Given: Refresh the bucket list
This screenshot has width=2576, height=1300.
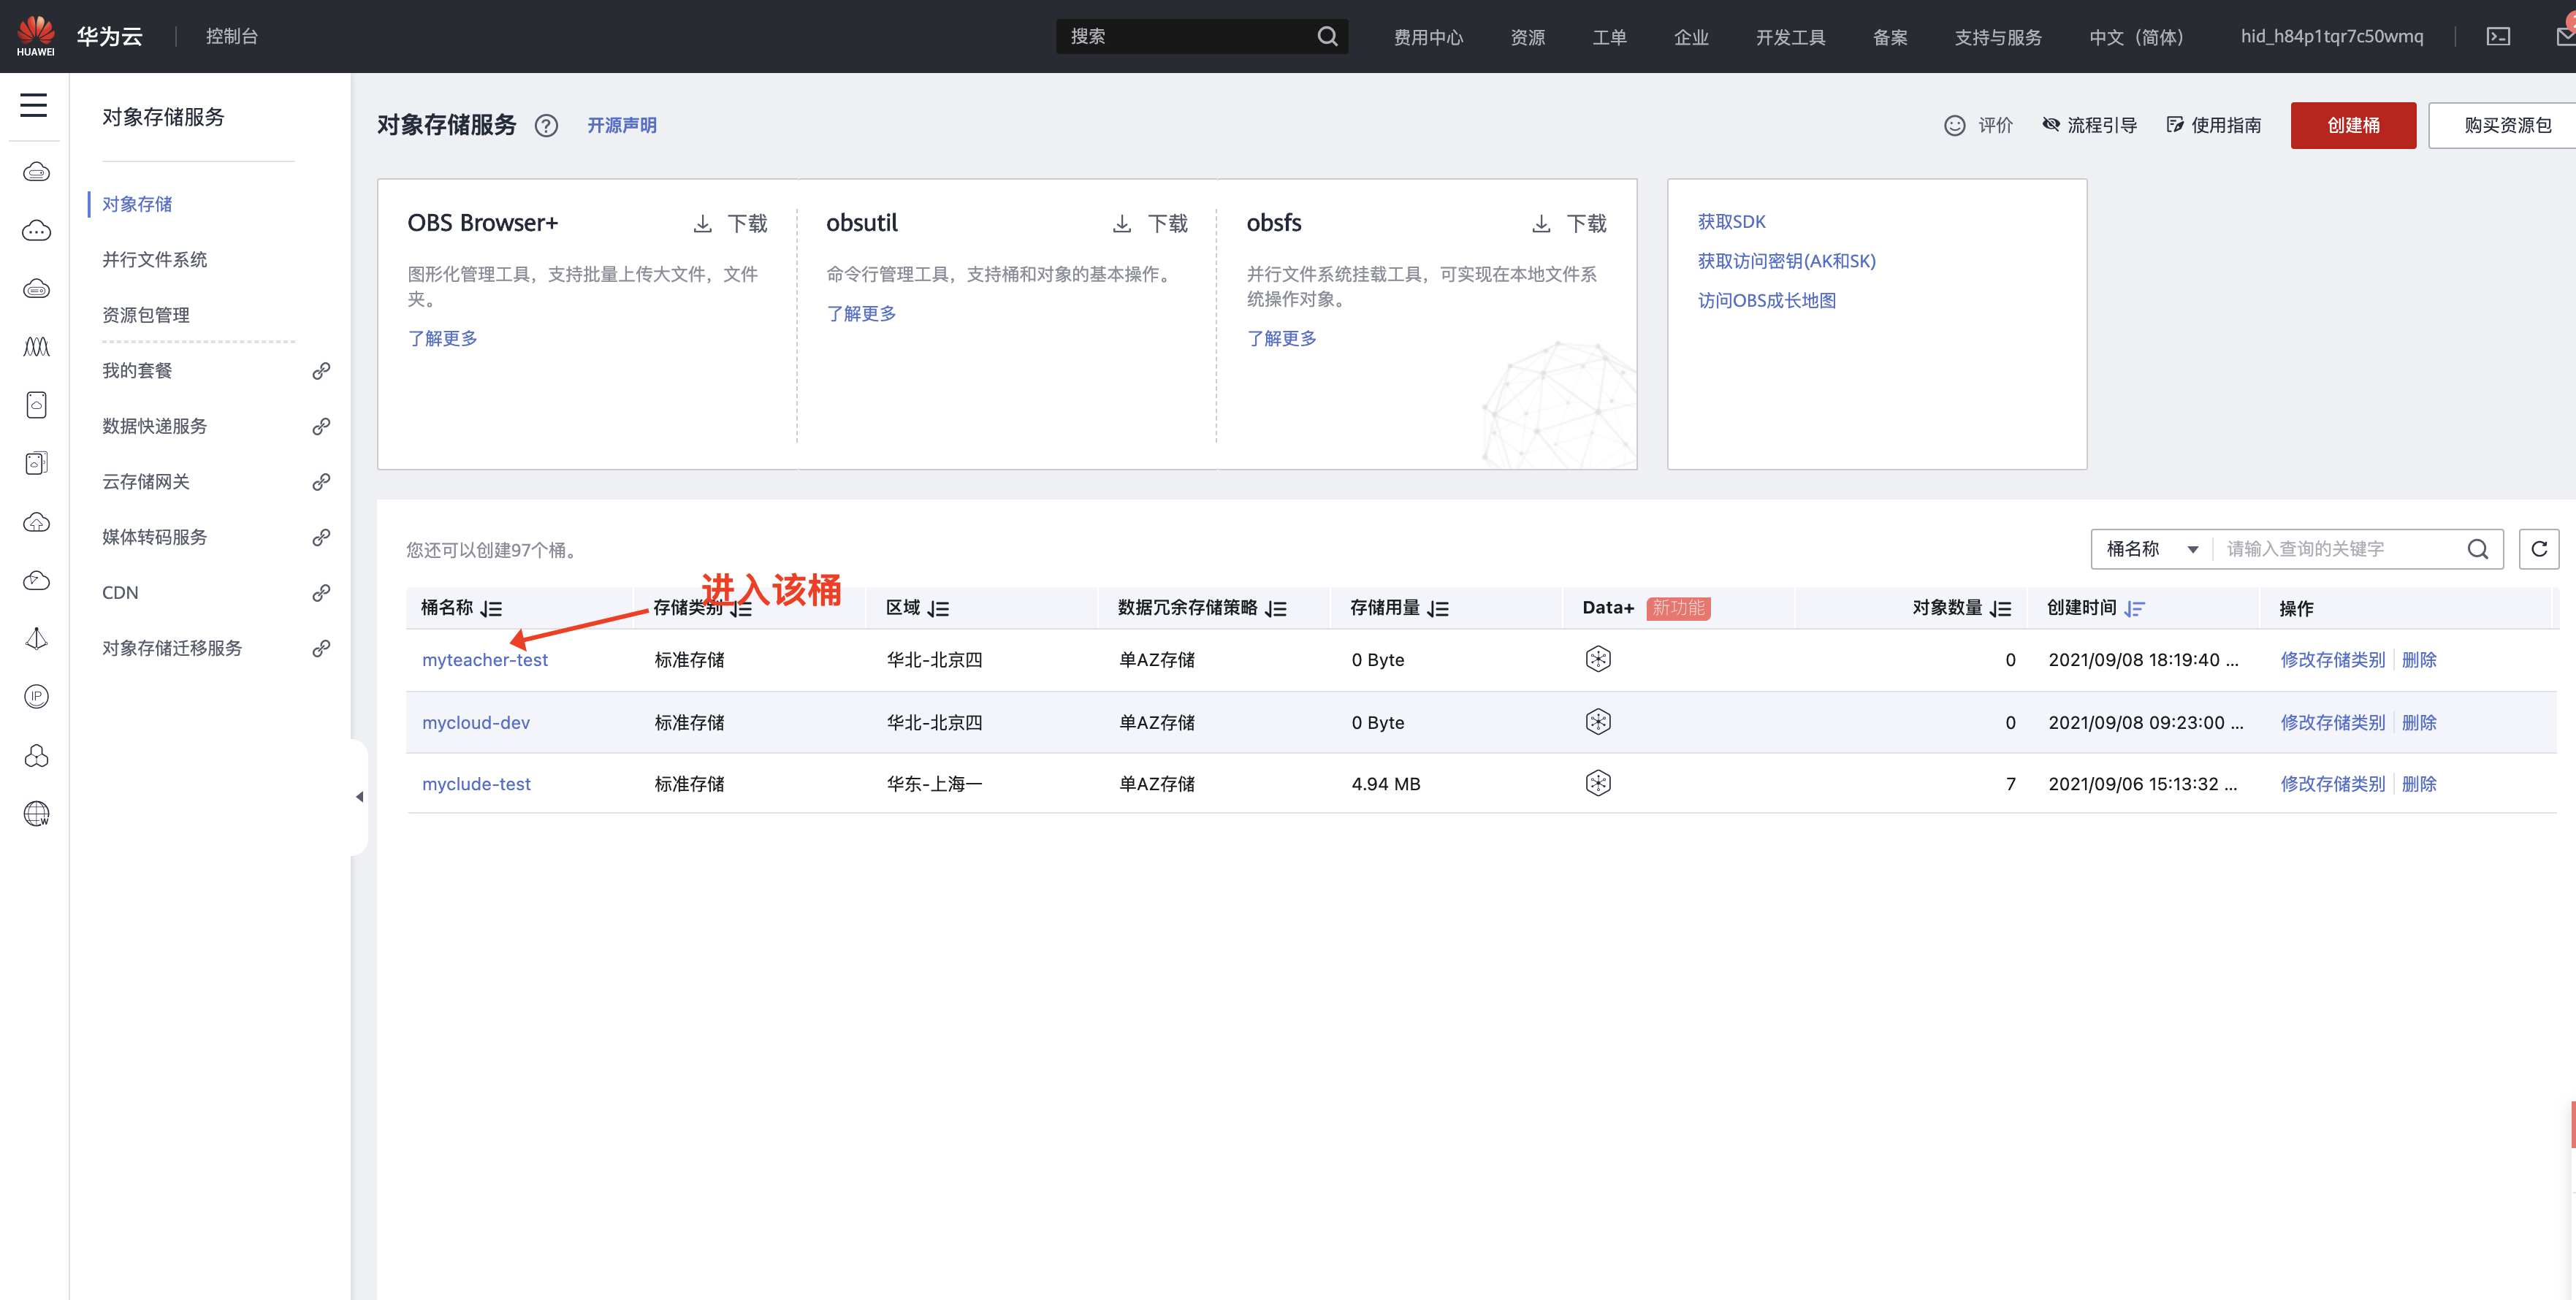Looking at the screenshot, I should point(2539,548).
